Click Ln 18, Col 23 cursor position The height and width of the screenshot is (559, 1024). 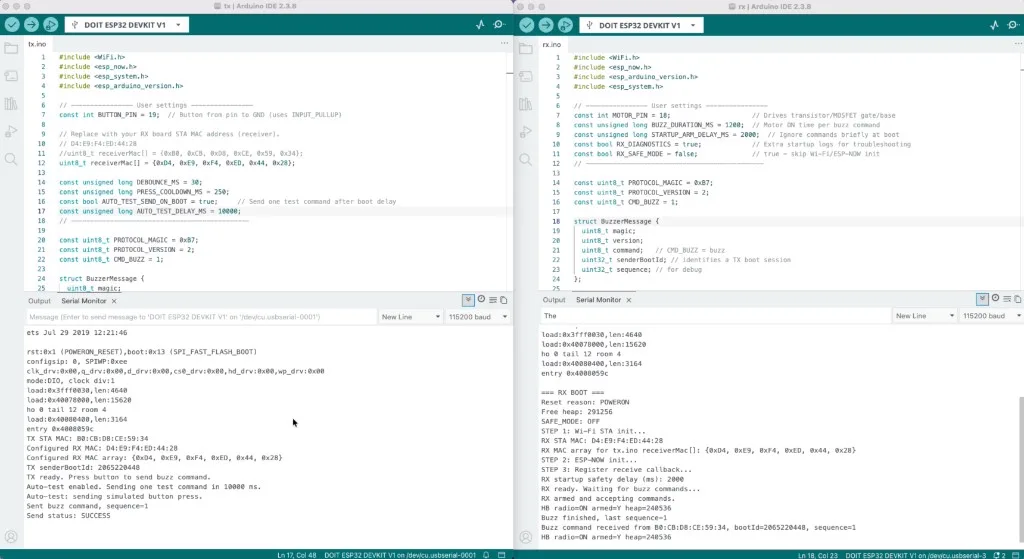pyautogui.click(x=818, y=555)
